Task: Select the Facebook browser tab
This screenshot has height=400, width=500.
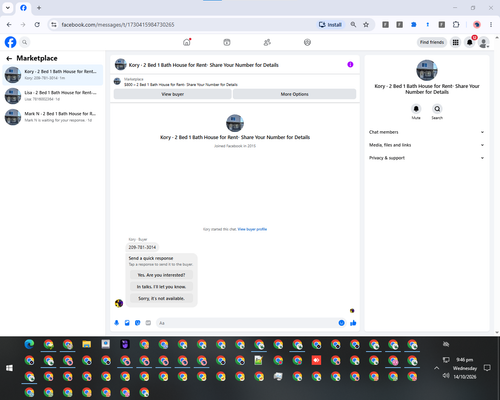Action: [x=23, y=8]
